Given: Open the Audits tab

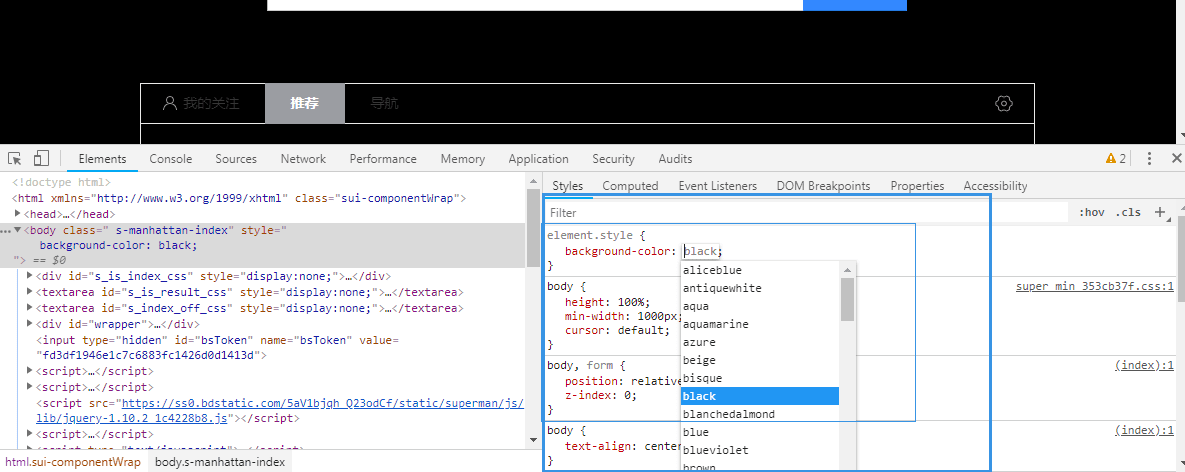Looking at the screenshot, I should click(675, 159).
